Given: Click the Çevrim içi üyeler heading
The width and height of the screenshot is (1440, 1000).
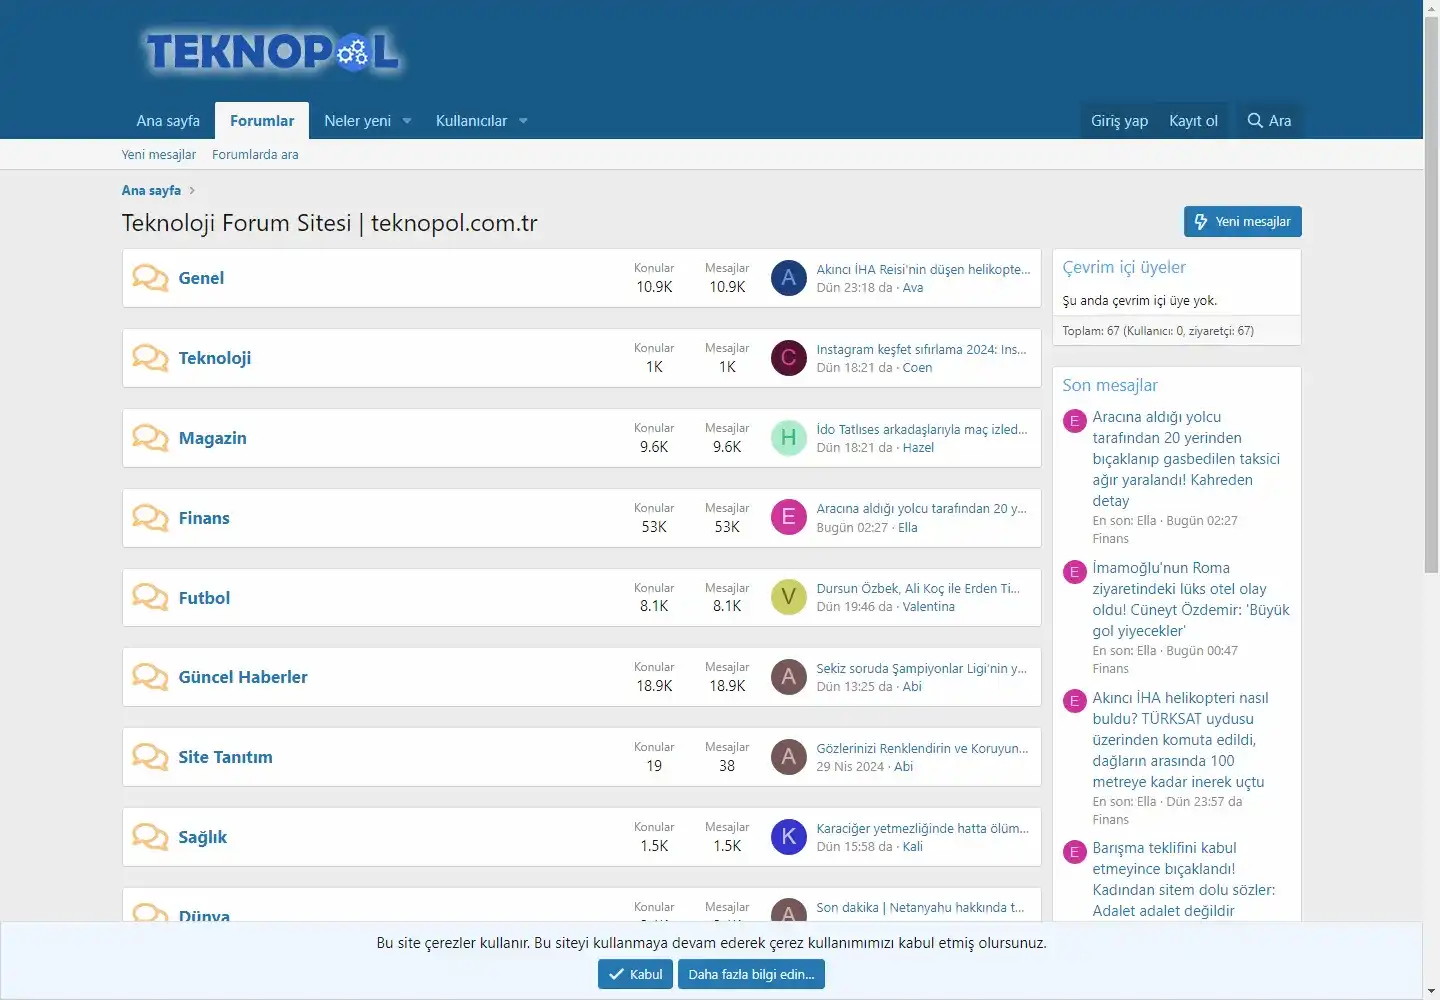Looking at the screenshot, I should (1124, 267).
